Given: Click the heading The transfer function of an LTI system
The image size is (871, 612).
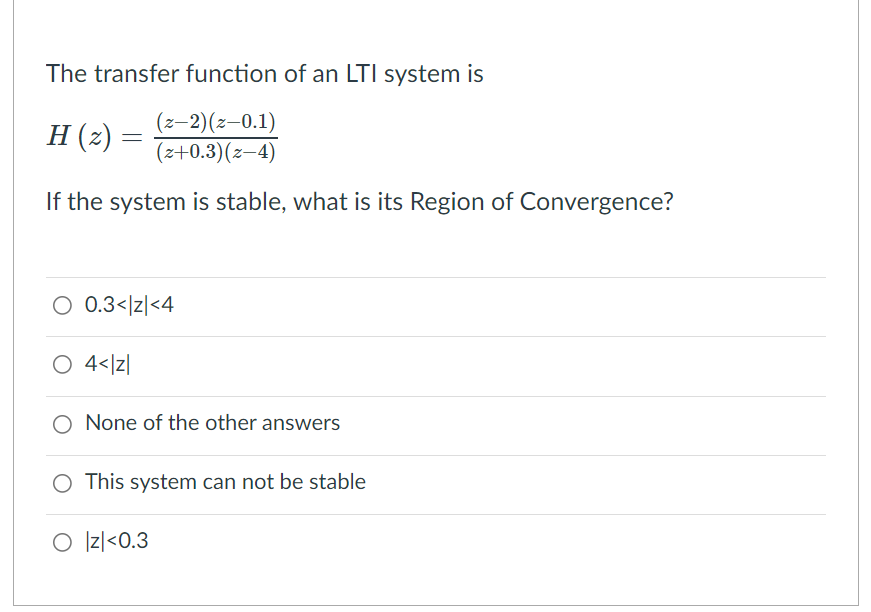Looking at the screenshot, I should 264,73.
